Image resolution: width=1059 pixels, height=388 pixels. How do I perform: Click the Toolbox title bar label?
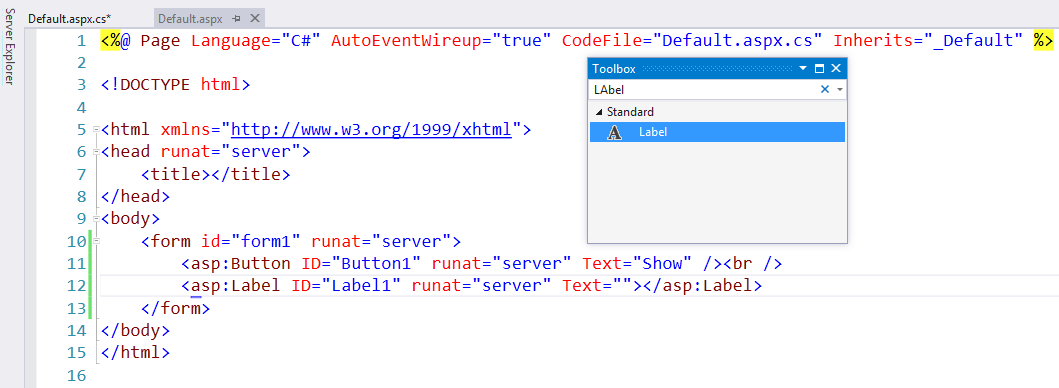[x=614, y=68]
